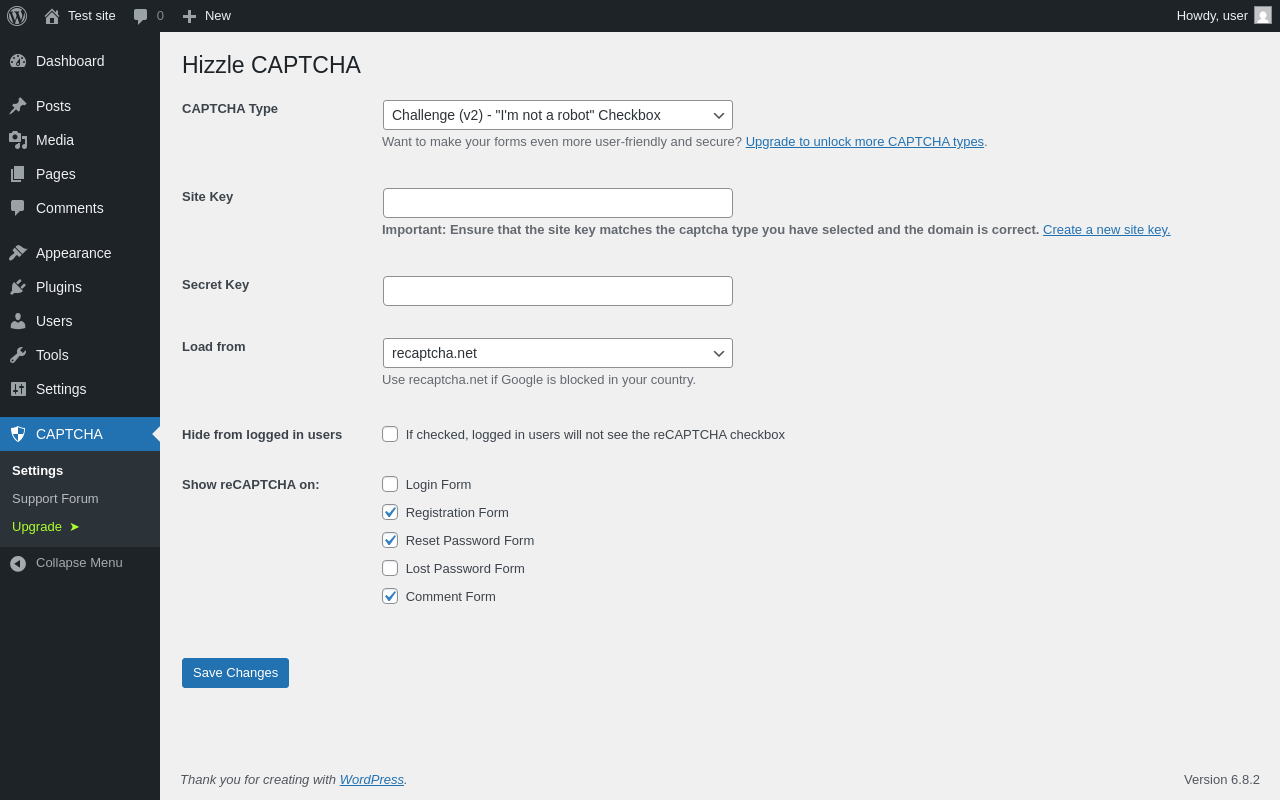Click the plus icon beside New
Screen dimensions: 1280x800
[189, 16]
